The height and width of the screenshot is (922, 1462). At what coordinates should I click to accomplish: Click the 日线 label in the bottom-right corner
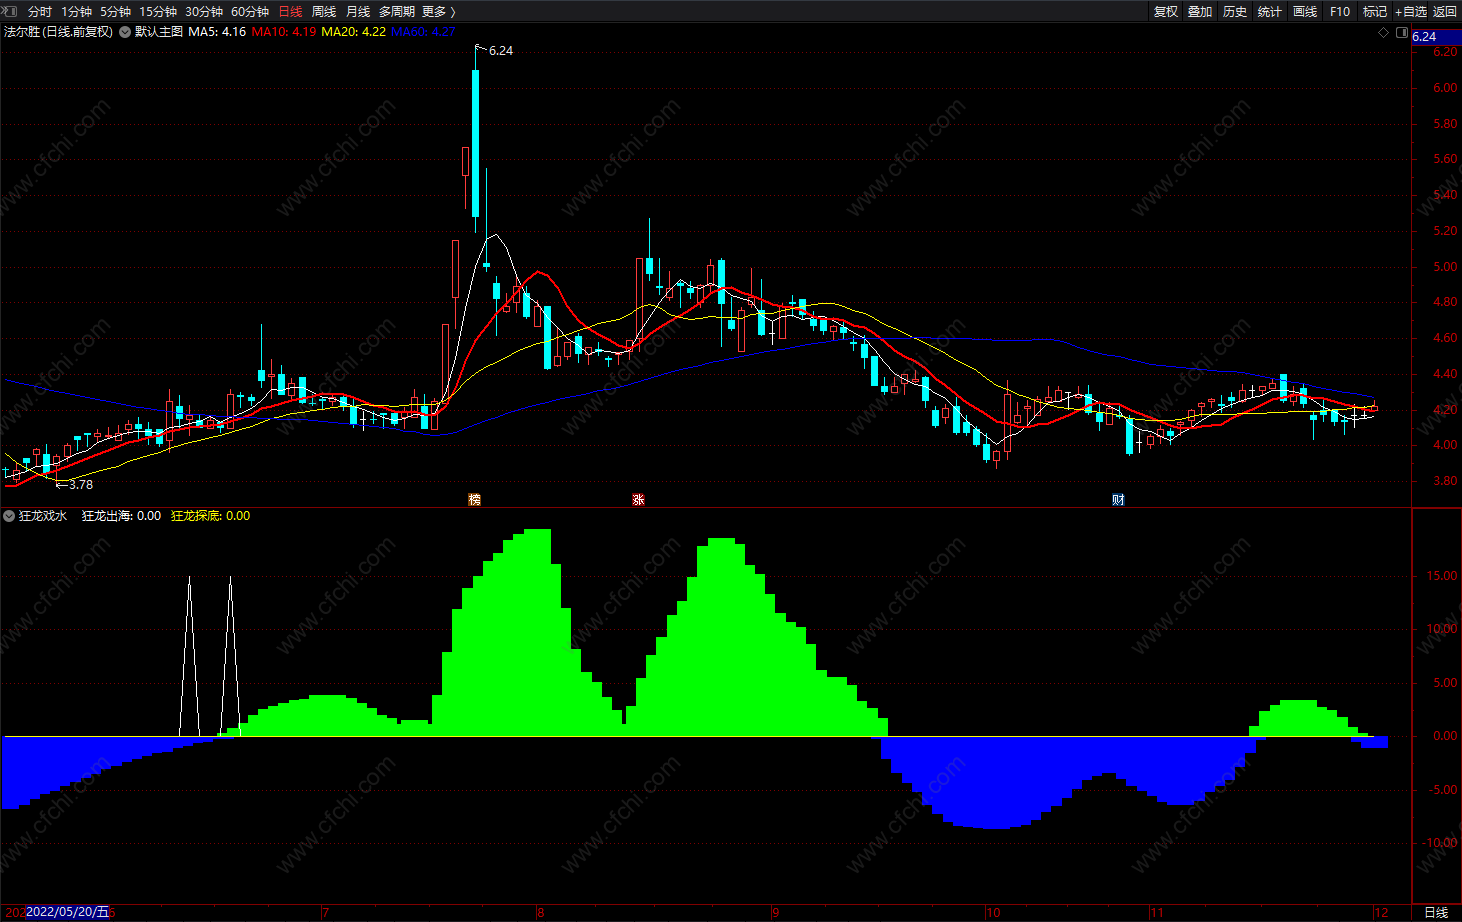(x=1436, y=912)
